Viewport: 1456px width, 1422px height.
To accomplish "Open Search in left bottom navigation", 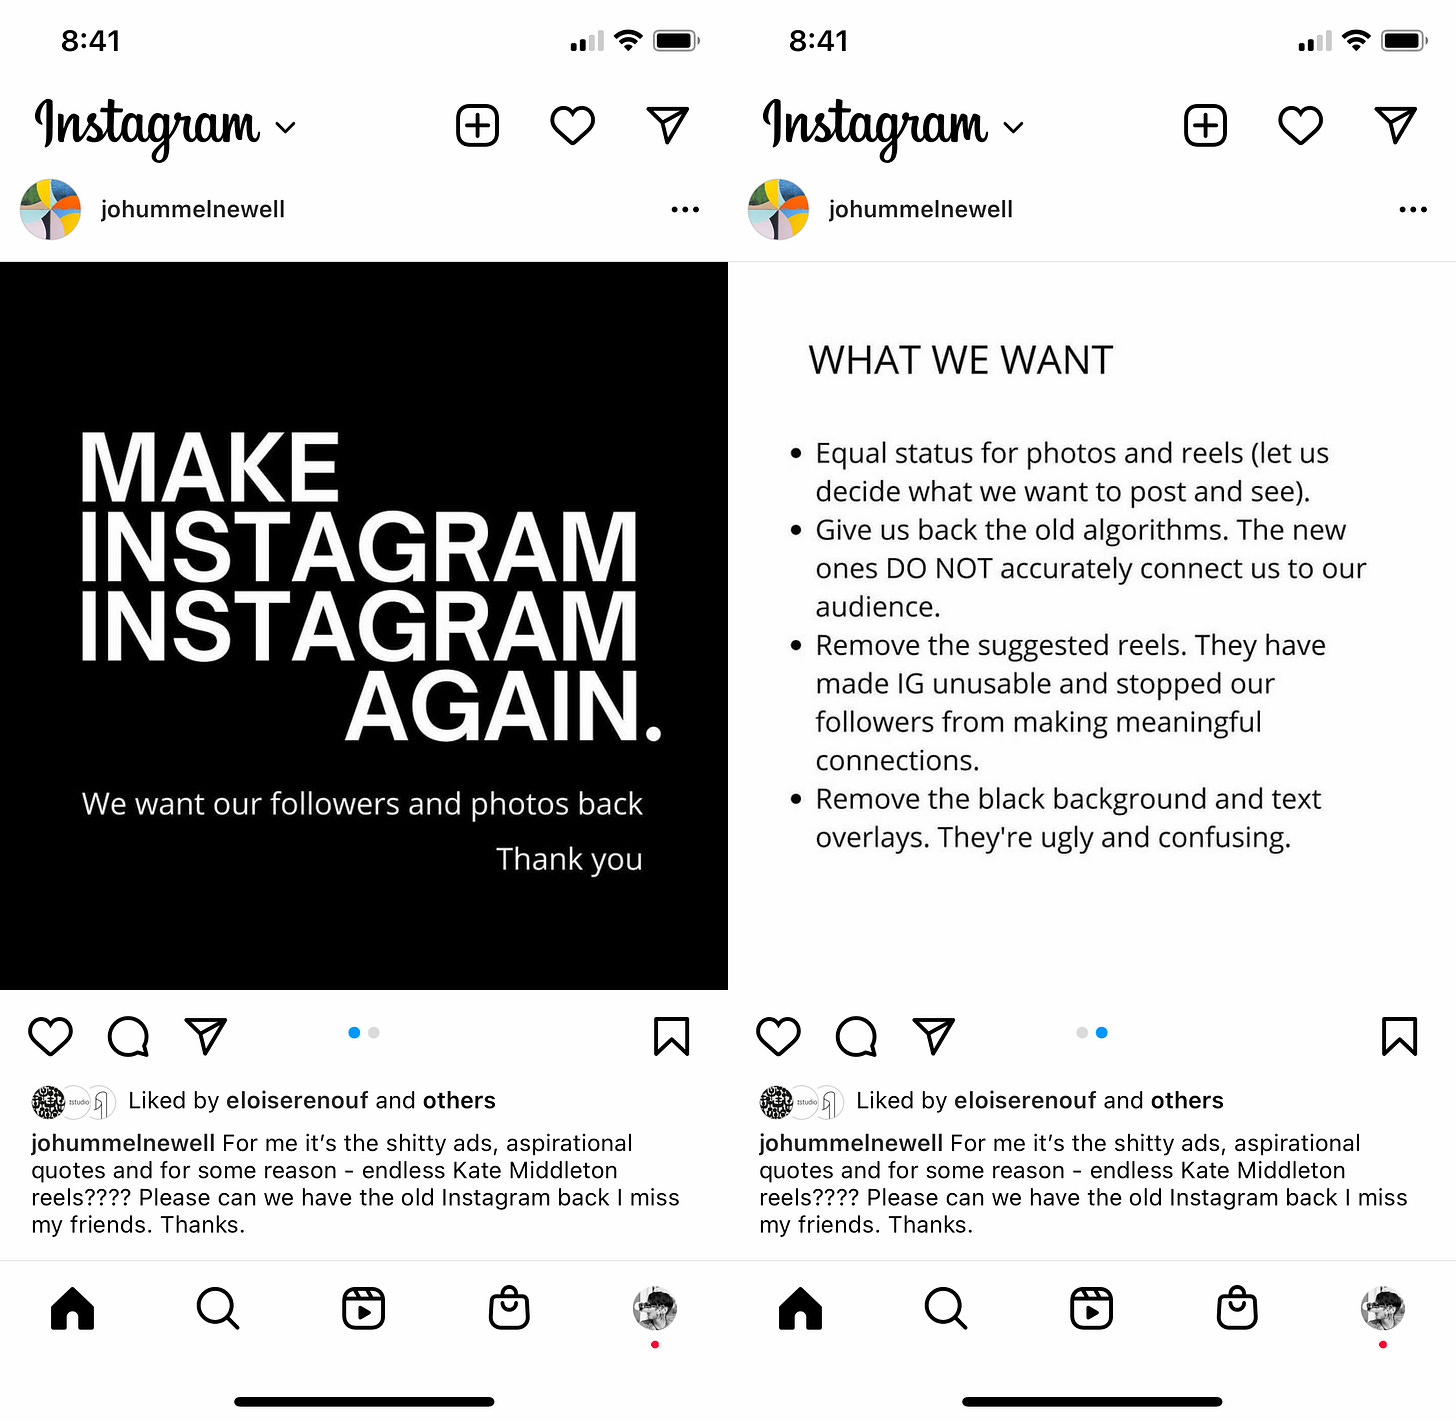I will pyautogui.click(x=217, y=1308).
